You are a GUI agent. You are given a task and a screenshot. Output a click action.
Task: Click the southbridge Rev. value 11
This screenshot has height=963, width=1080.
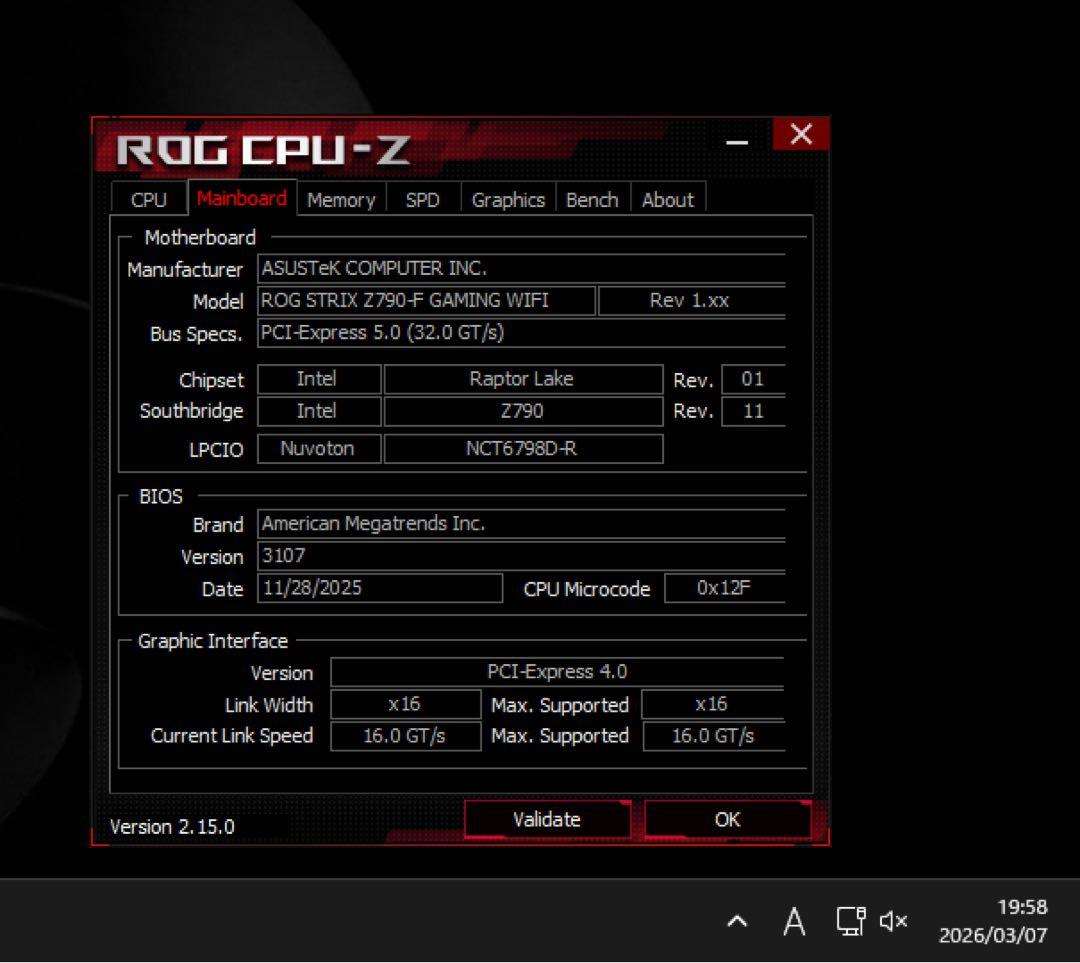click(753, 411)
